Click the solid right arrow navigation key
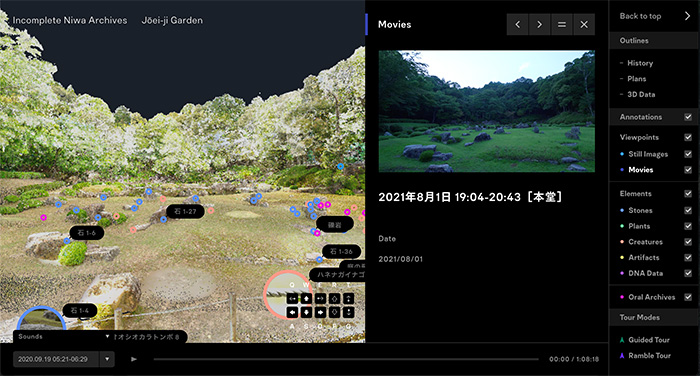700x376 pixels. [x=320, y=312]
